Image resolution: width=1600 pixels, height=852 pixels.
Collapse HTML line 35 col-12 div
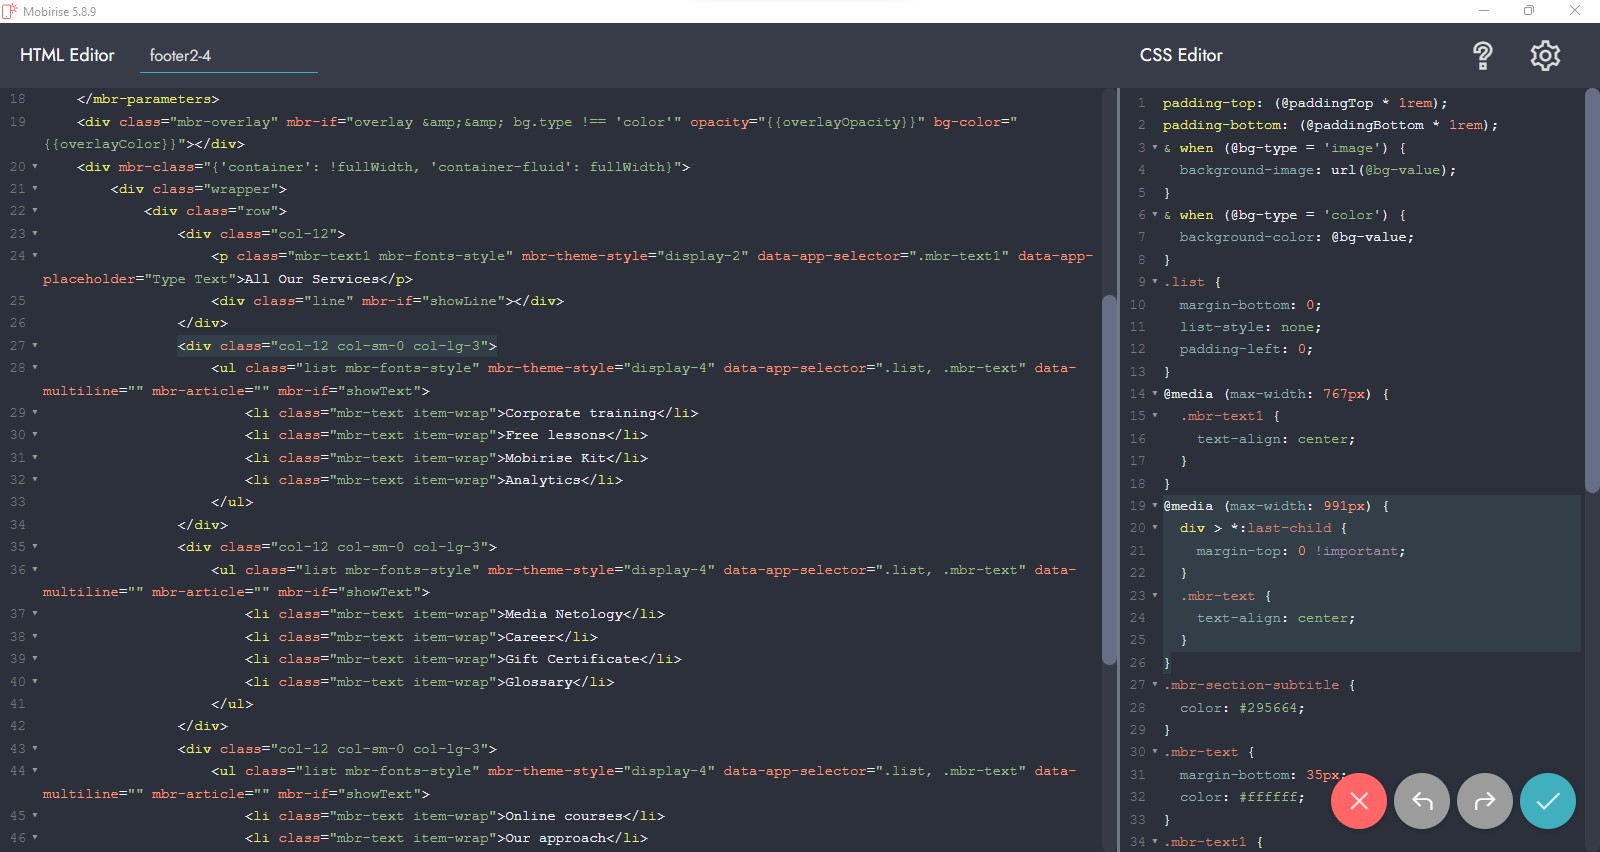click(x=35, y=547)
